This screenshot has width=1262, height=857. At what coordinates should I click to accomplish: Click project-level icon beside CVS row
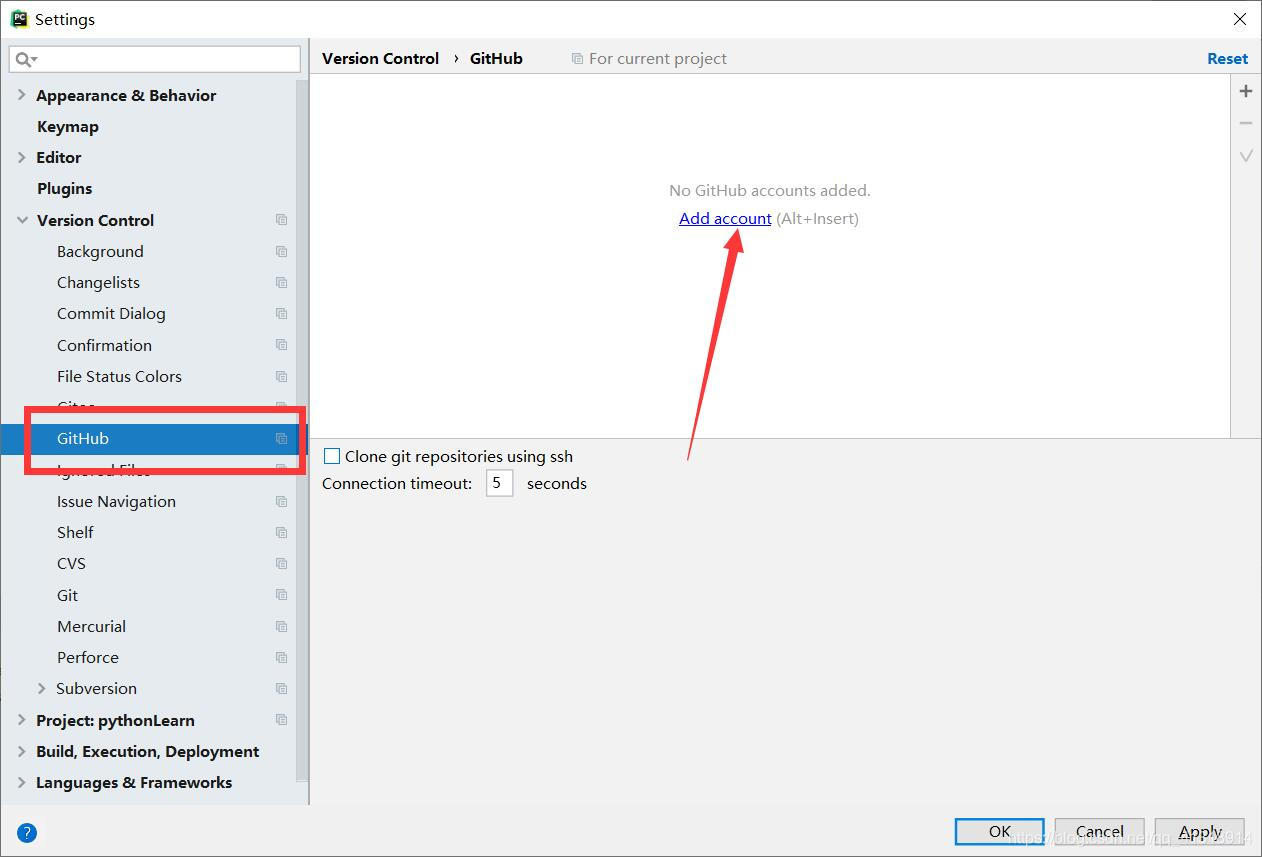coord(282,564)
